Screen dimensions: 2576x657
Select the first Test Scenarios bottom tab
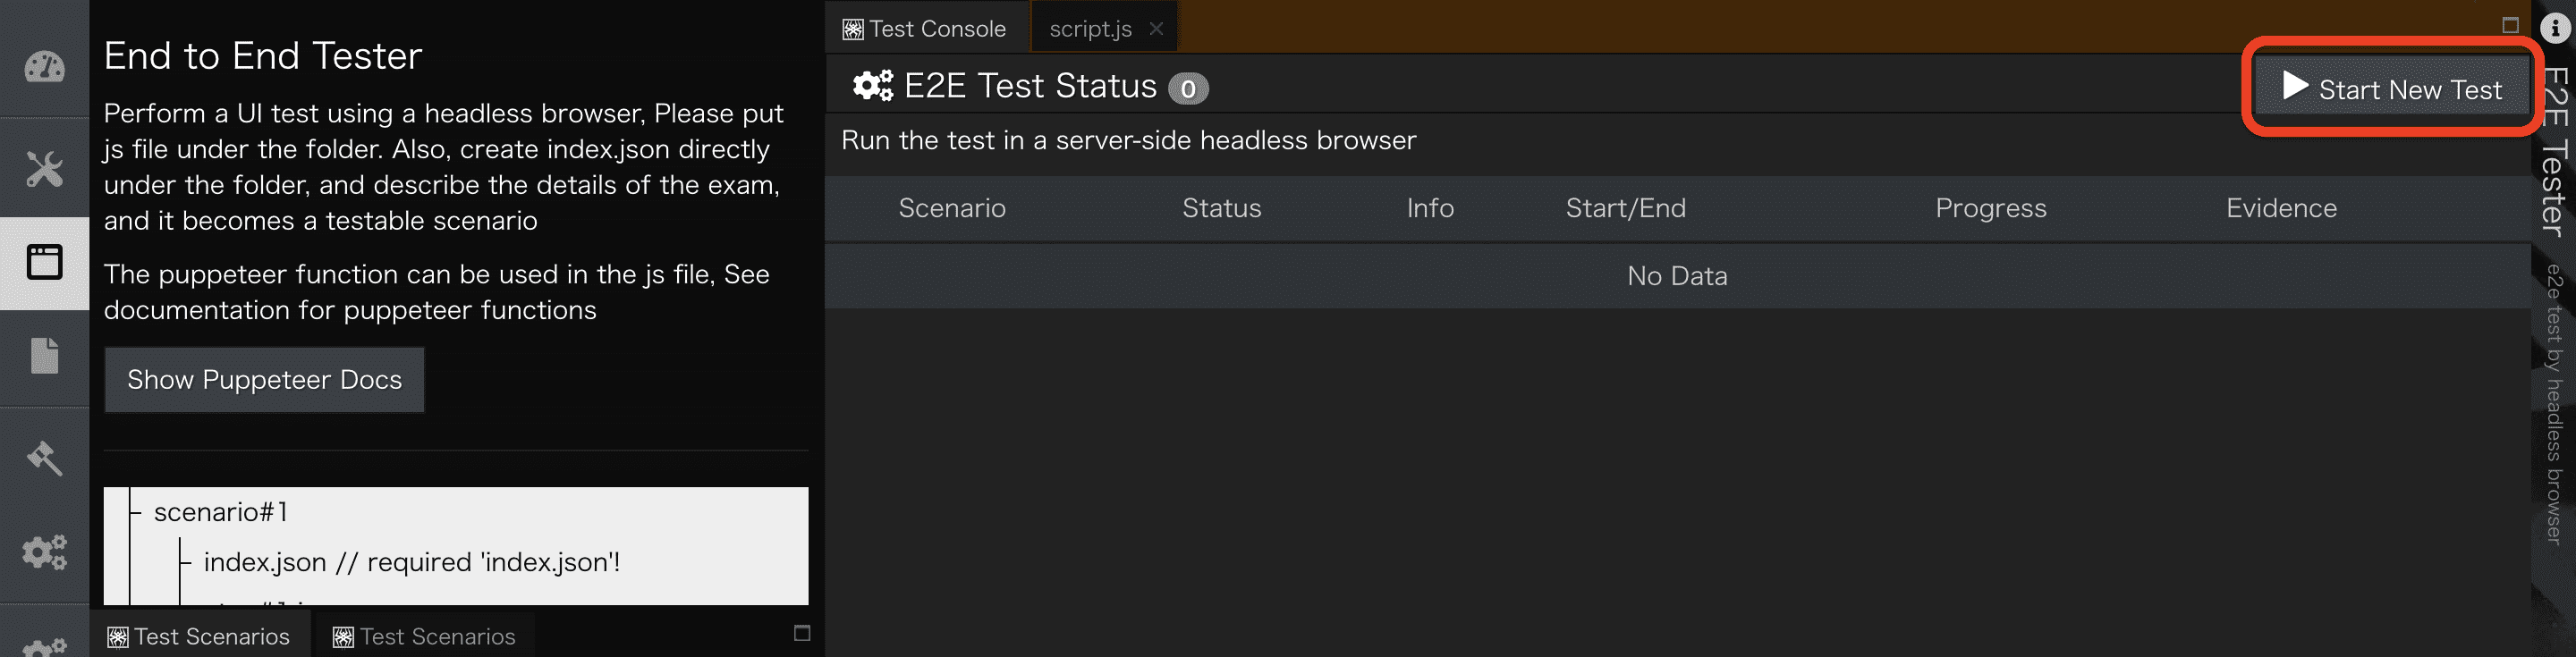coord(199,637)
